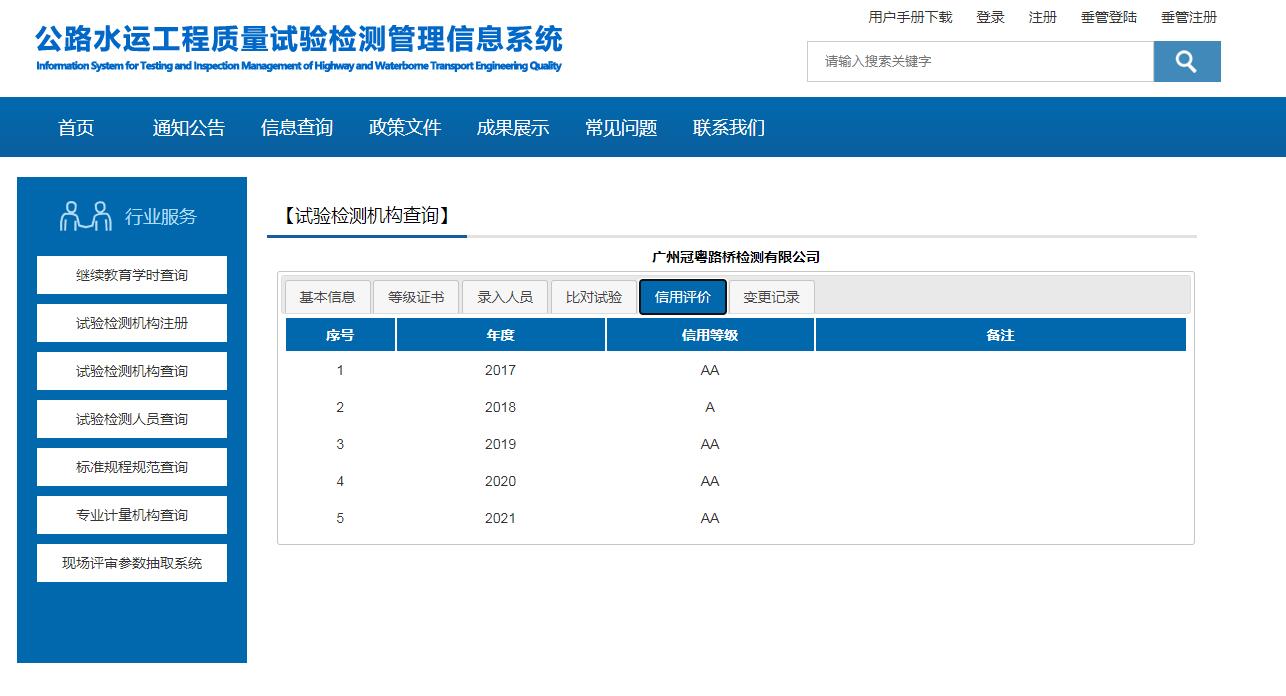Screen dimensions: 1286x696
Task: Select the 信用评价 tab
Action: pos(683,297)
